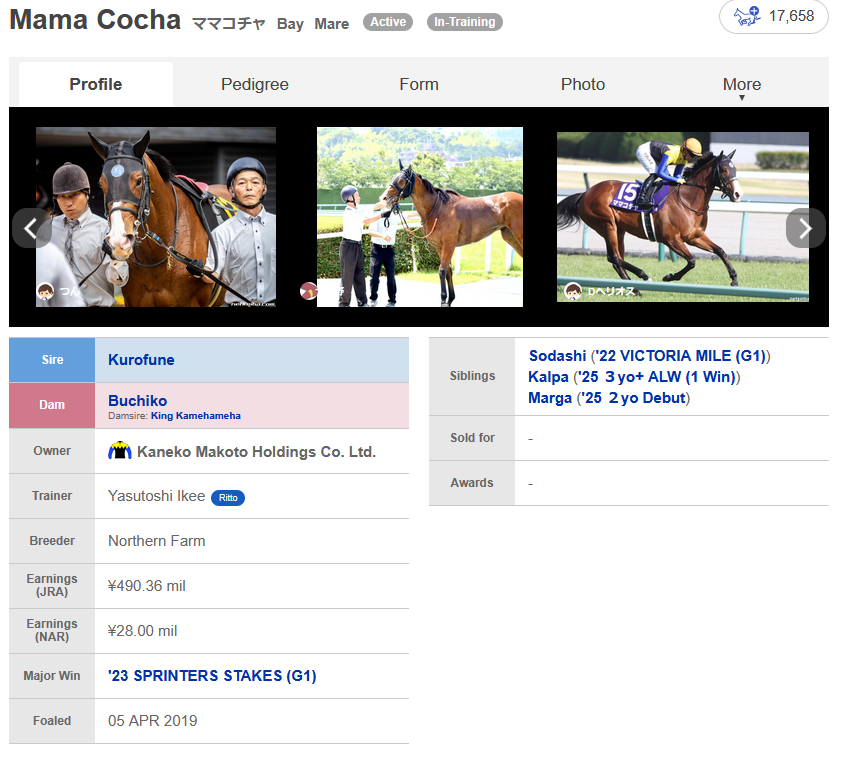841x762 pixels.
Task: Click the Sire row label
Action: (x=52, y=360)
